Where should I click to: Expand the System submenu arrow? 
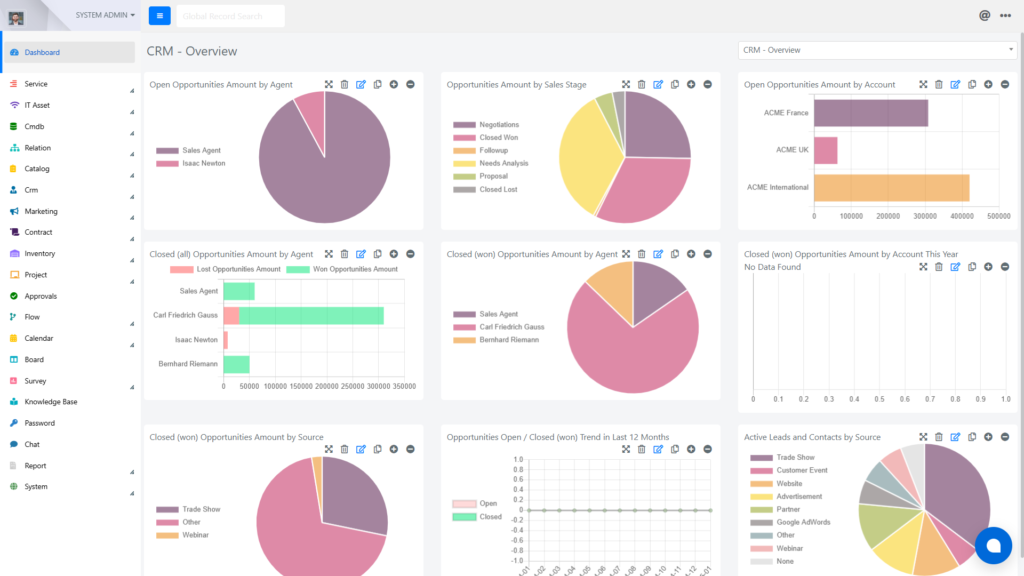132,493
